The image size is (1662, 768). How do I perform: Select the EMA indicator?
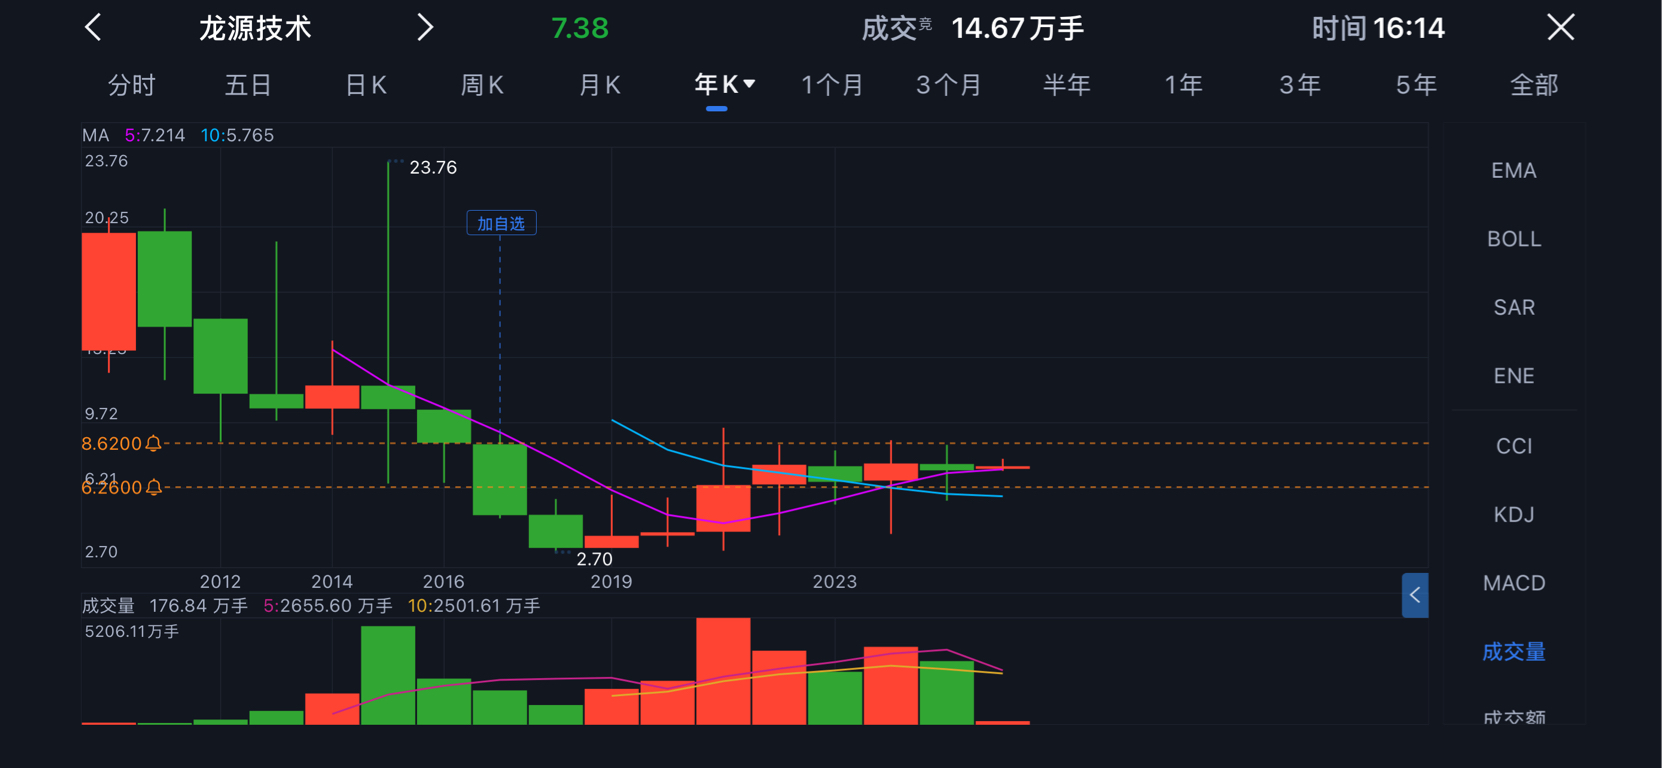tap(1513, 171)
